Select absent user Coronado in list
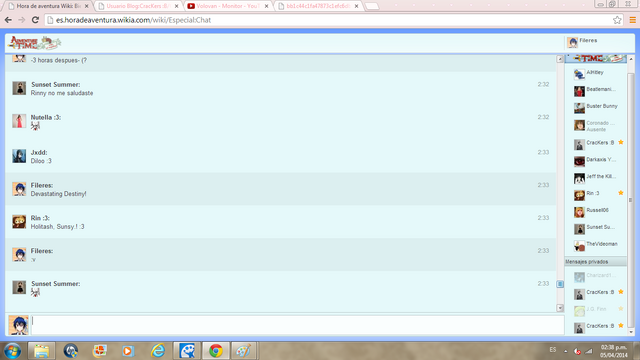Screen dimensions: 640x360 coord(596,125)
